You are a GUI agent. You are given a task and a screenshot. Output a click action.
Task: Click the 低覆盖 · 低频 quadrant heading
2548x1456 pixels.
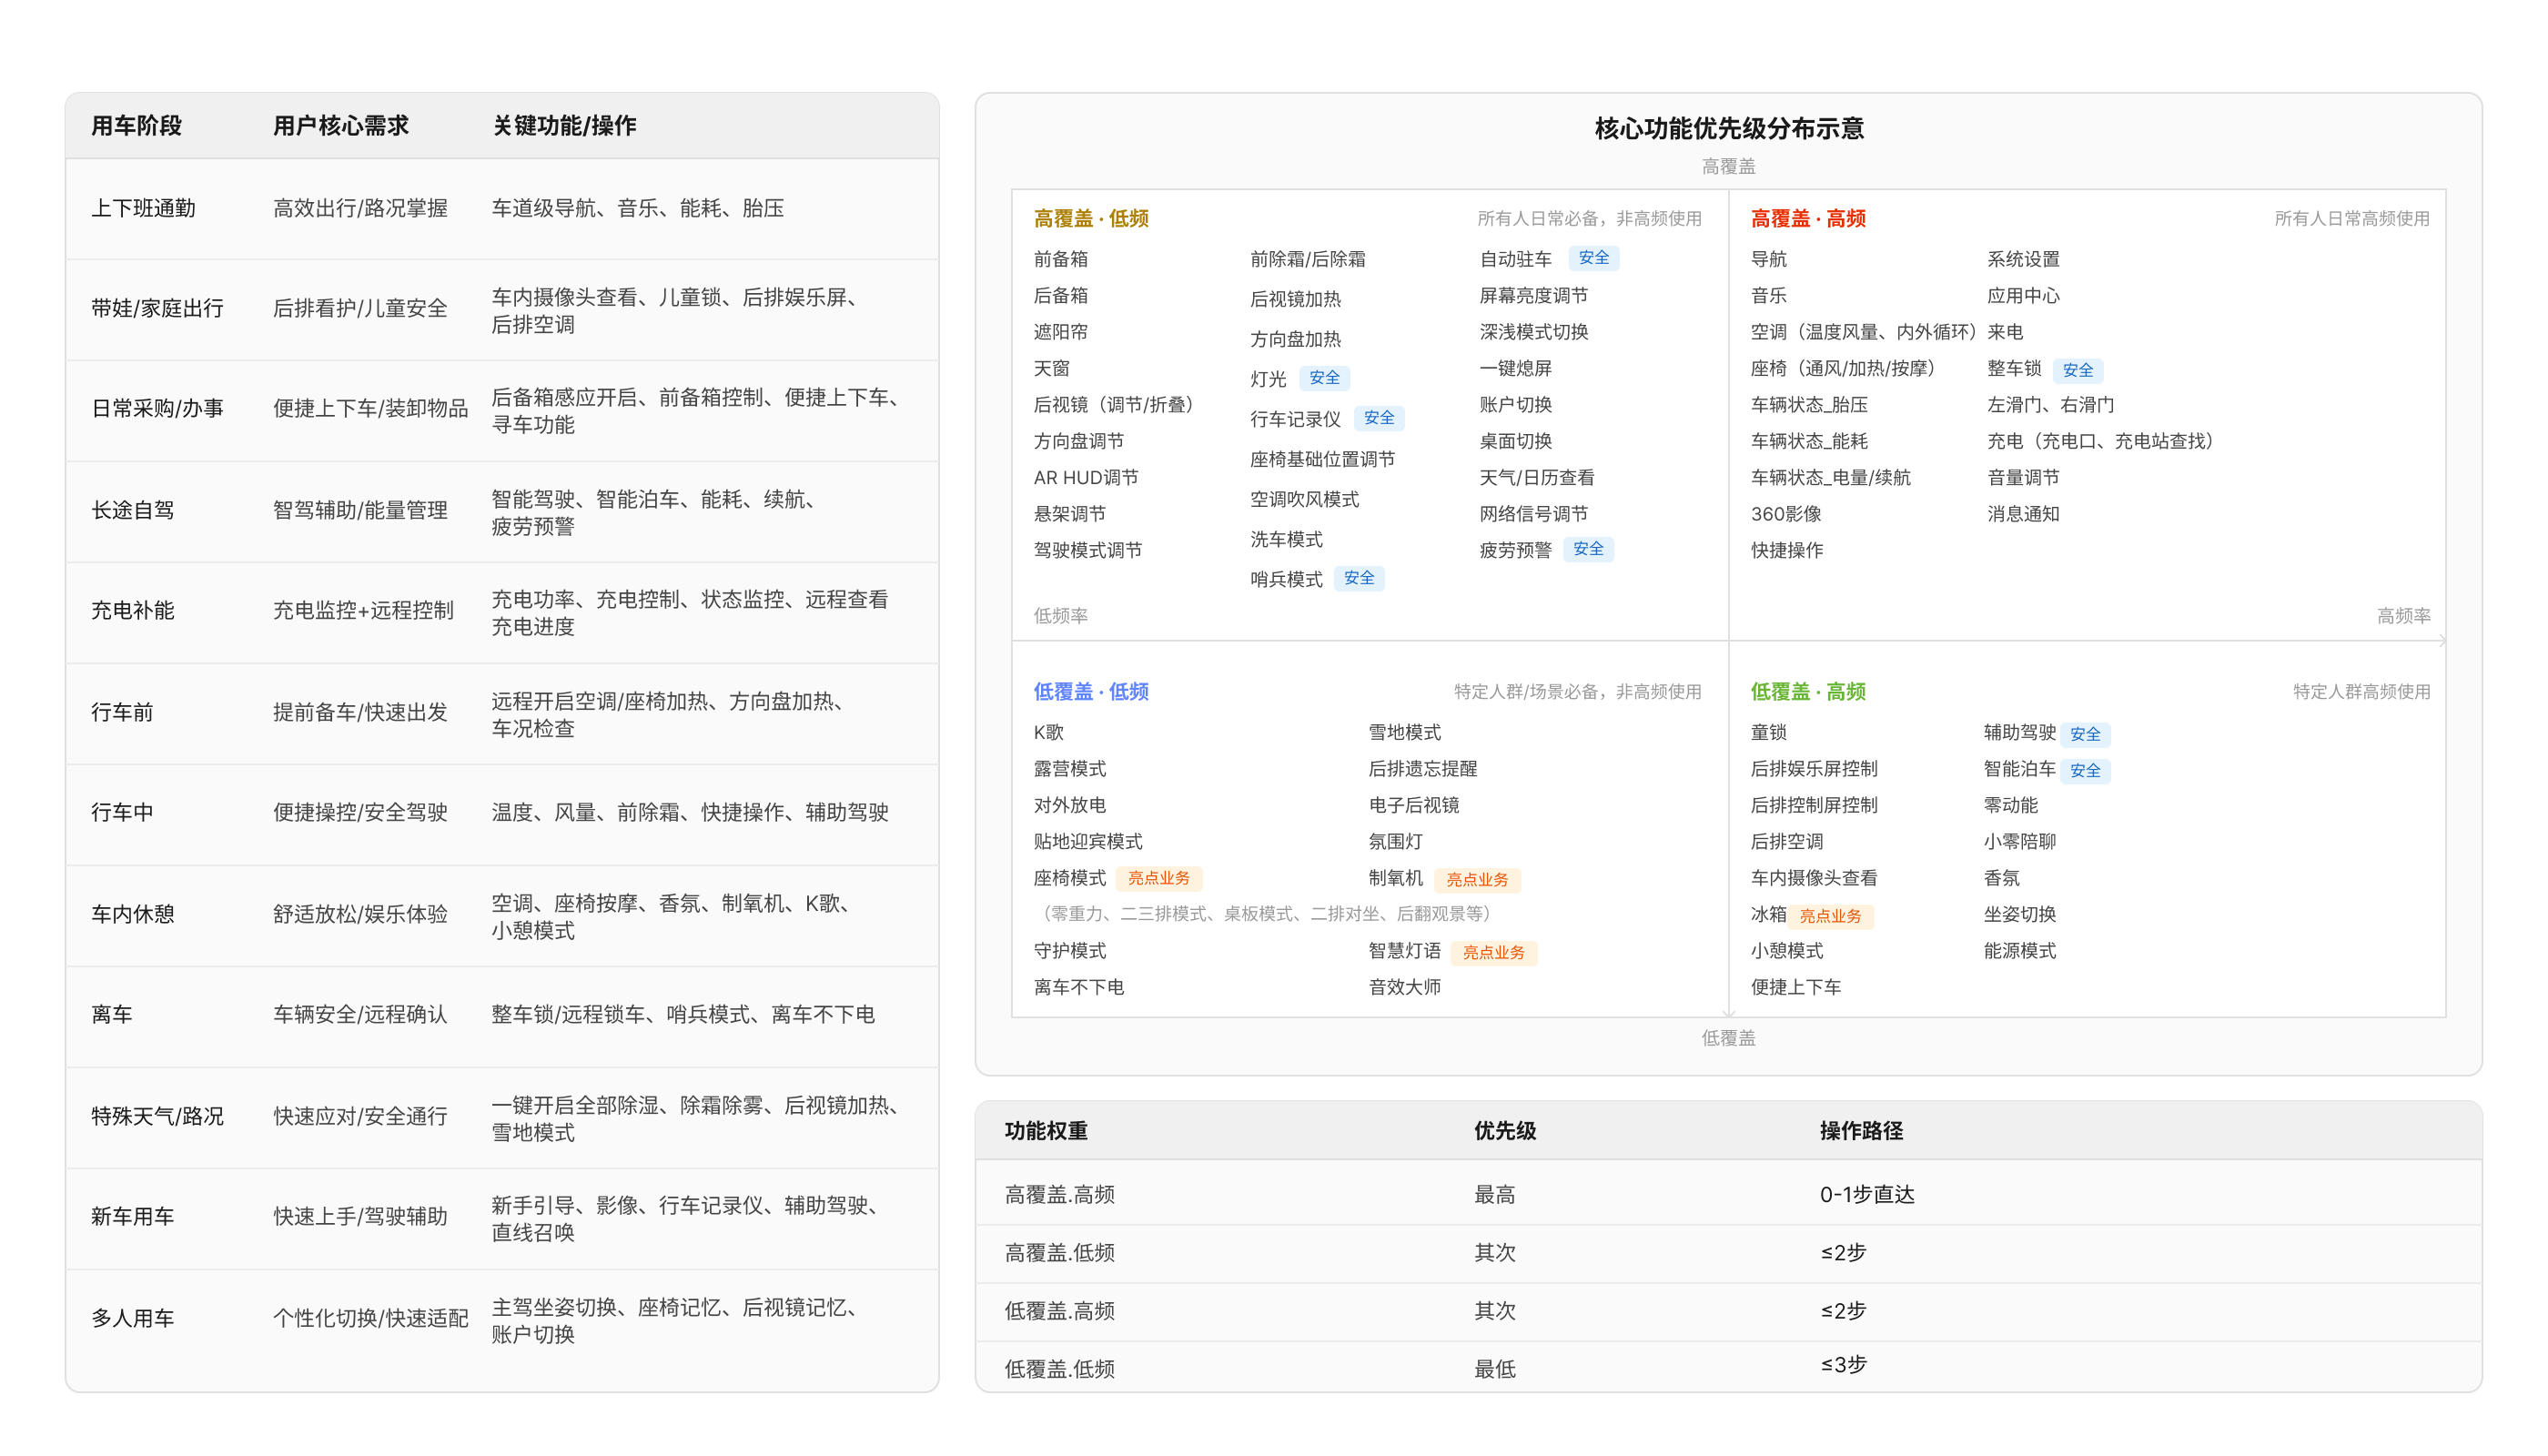1091,691
